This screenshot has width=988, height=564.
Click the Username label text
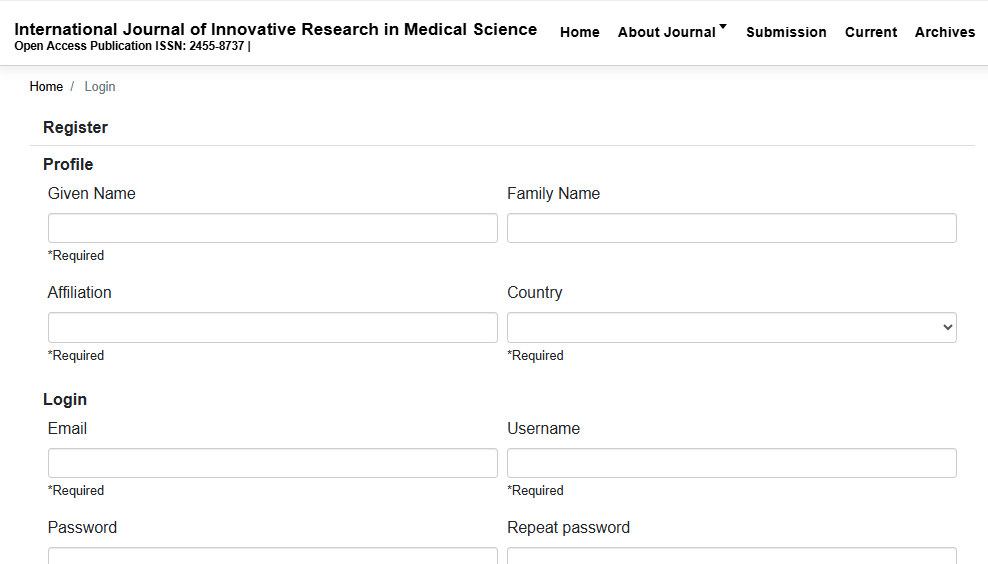pyautogui.click(x=543, y=429)
